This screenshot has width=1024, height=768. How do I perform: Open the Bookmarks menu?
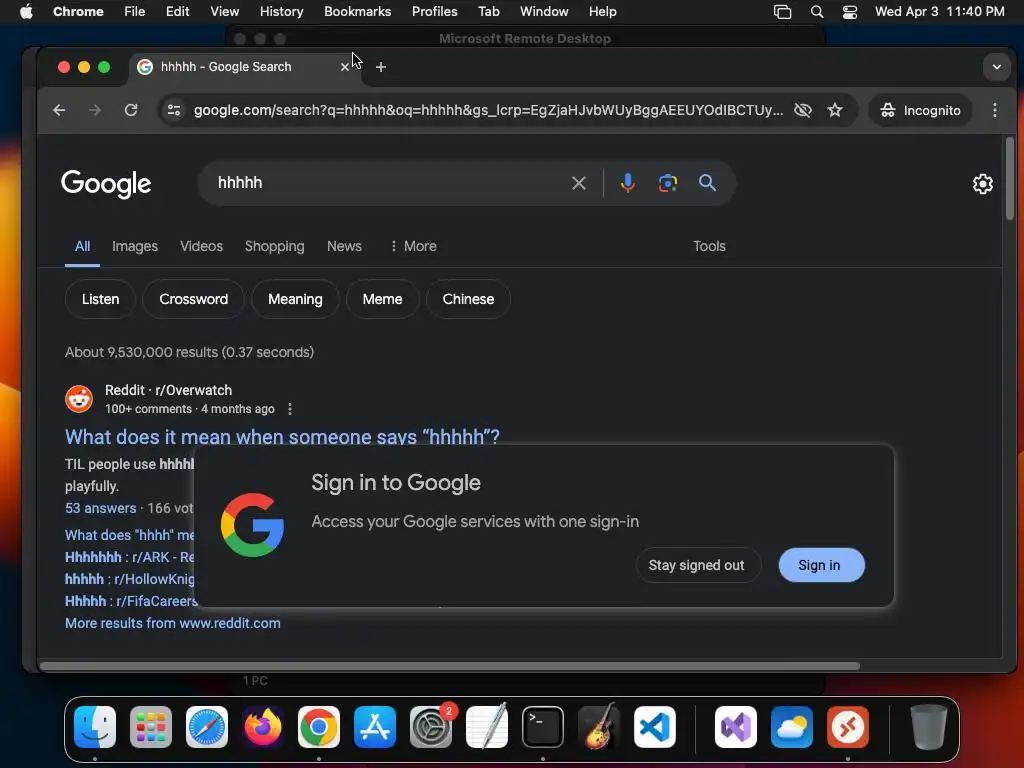[357, 12]
